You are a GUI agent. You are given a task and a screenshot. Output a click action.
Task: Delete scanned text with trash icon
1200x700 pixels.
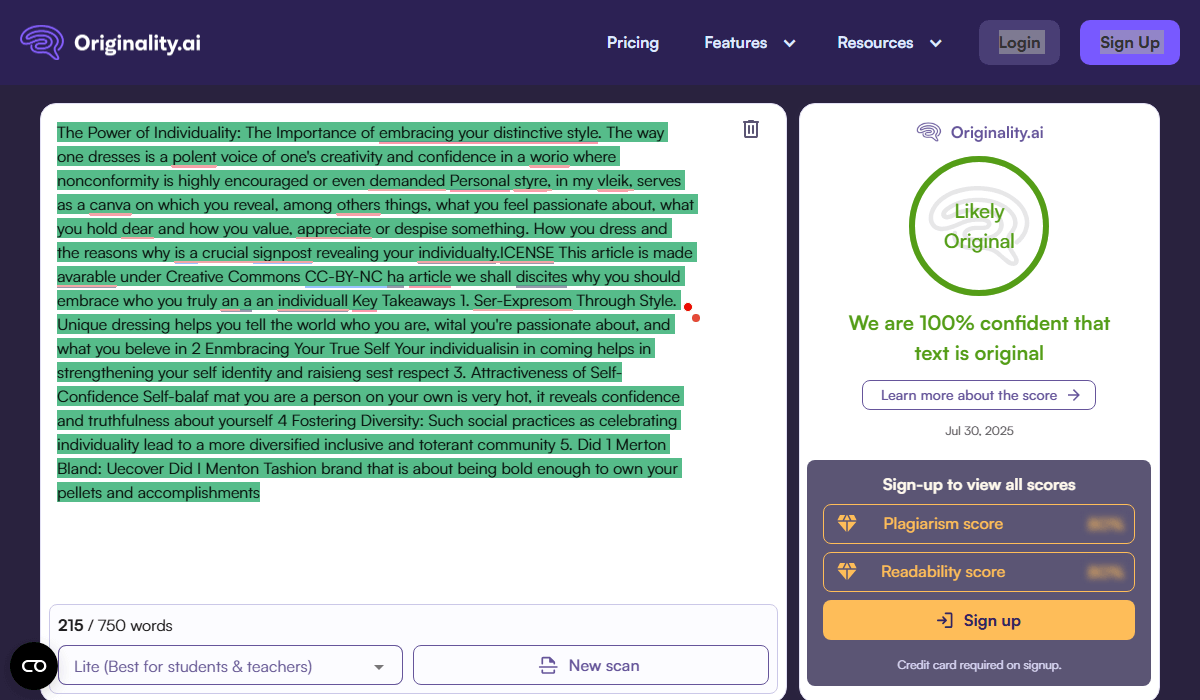pos(751,129)
